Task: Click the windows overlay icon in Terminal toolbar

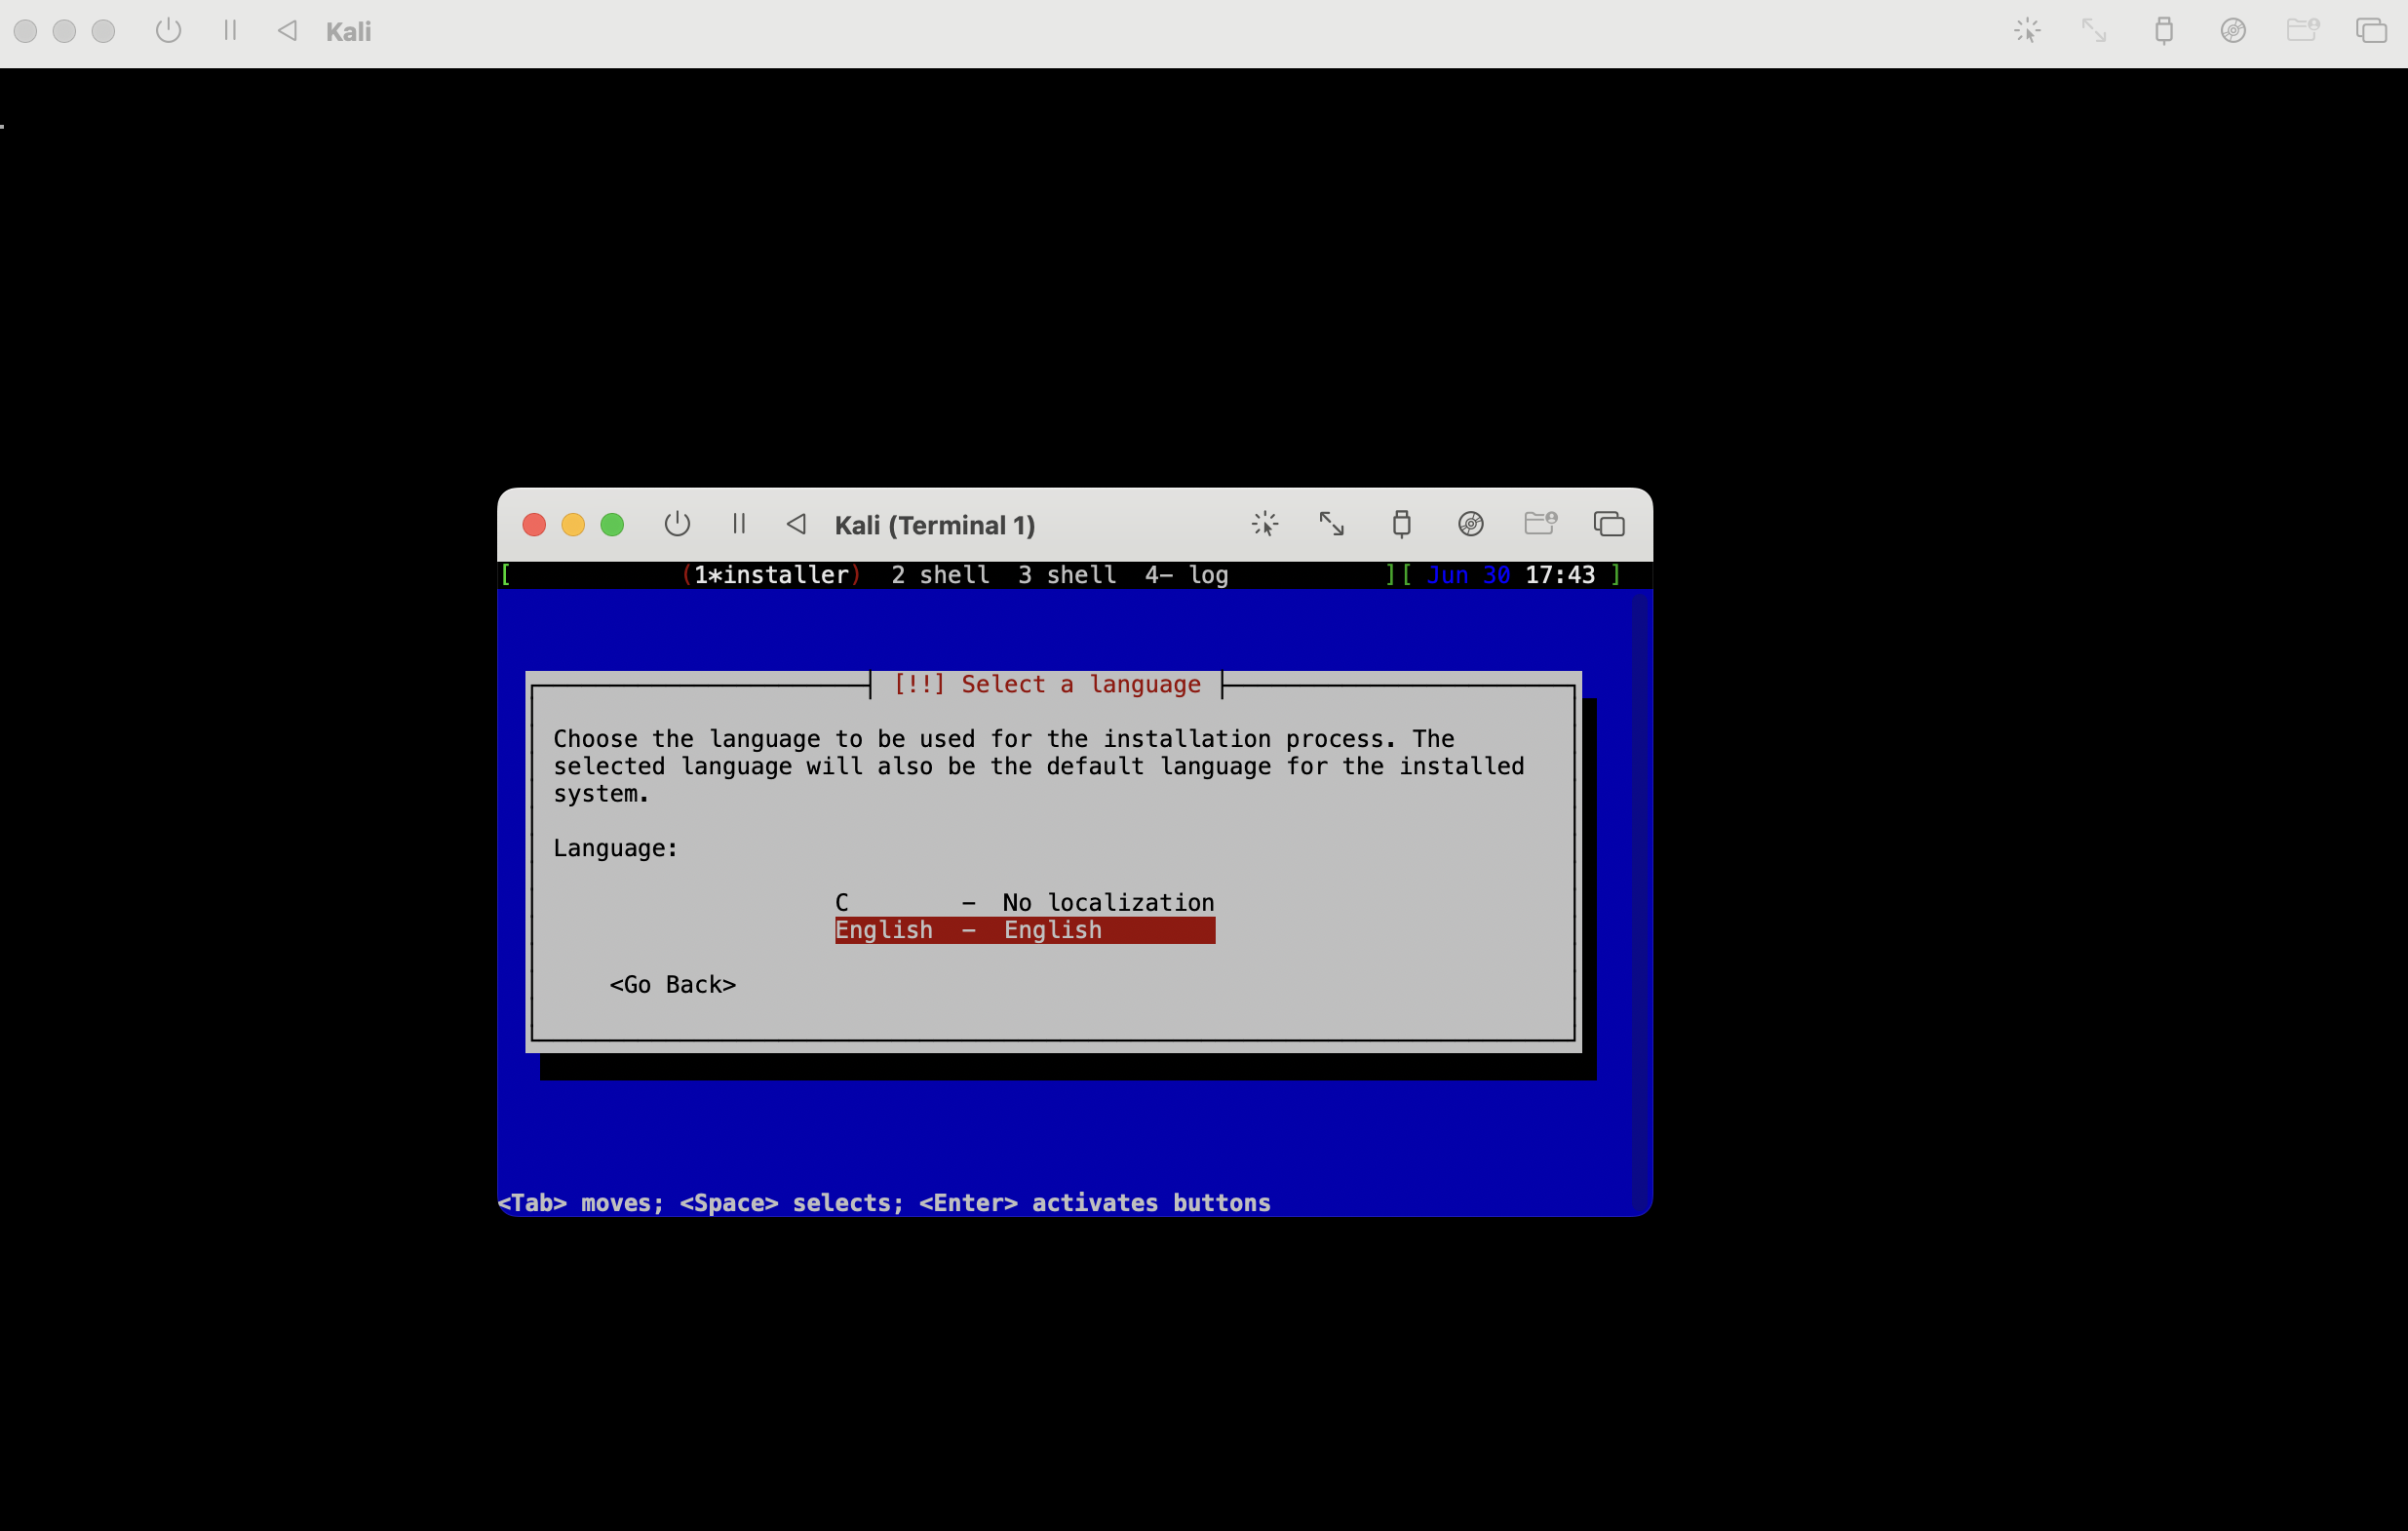Action: pyautogui.click(x=1609, y=524)
